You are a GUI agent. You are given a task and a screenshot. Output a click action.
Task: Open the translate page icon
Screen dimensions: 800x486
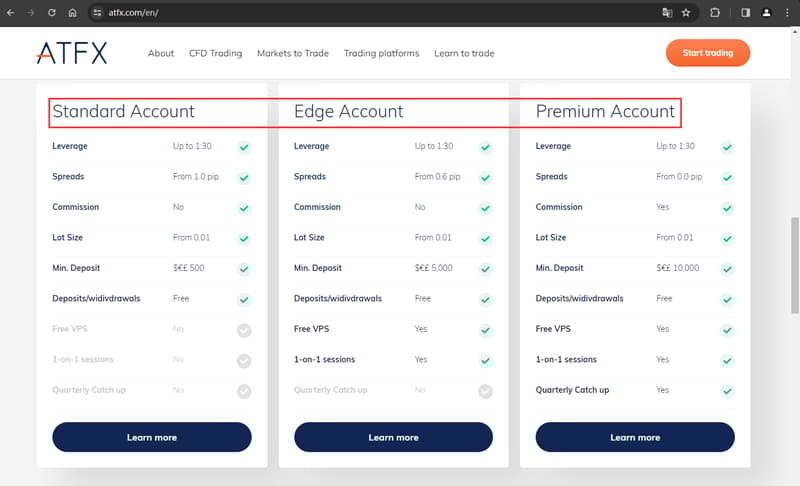pos(667,13)
